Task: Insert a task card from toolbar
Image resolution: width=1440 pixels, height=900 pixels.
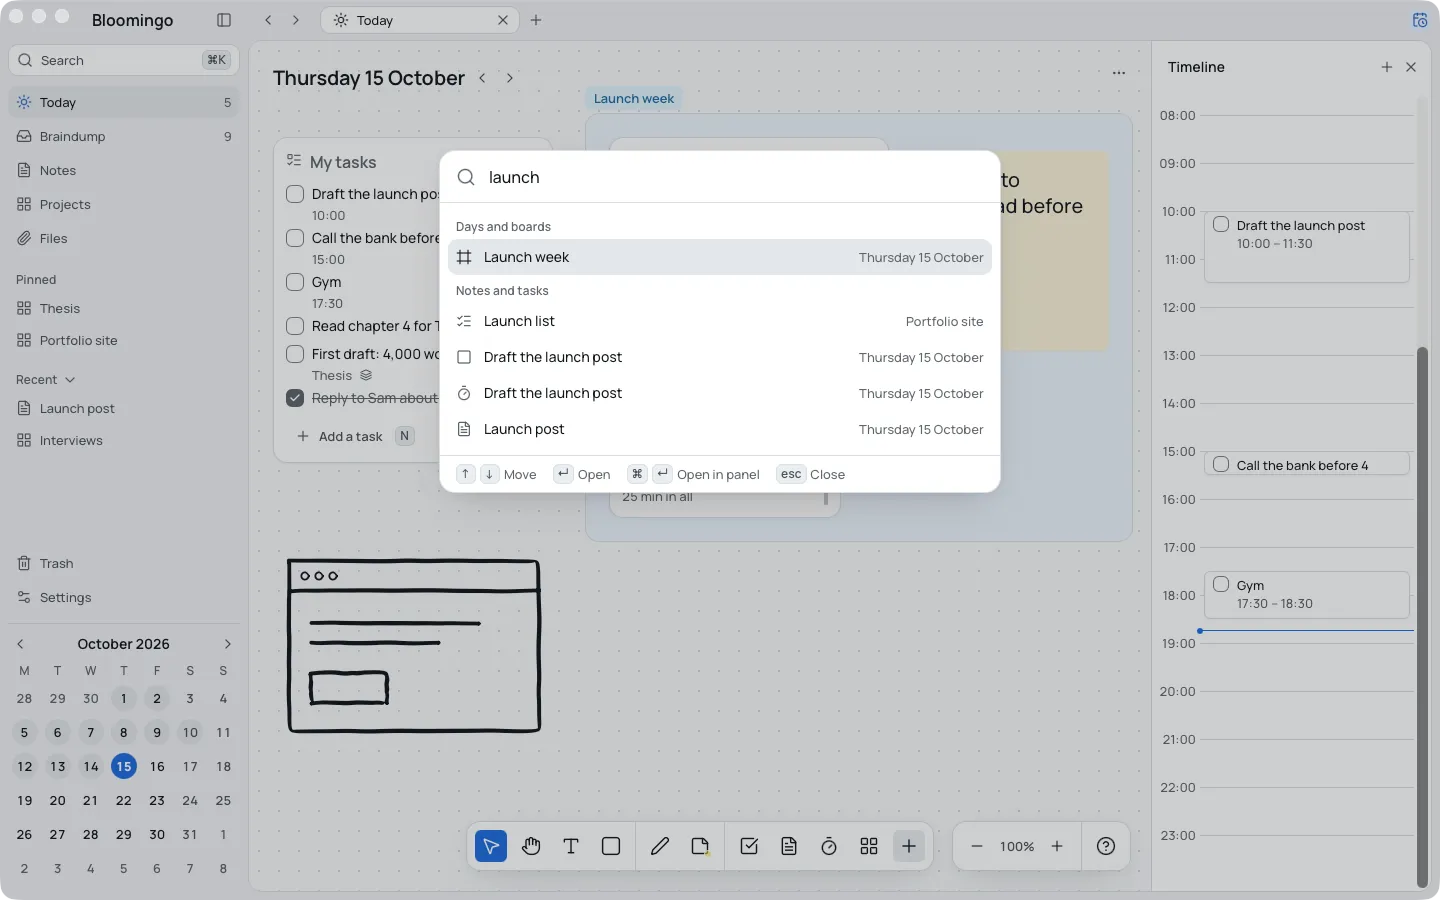Action: pyautogui.click(x=749, y=846)
